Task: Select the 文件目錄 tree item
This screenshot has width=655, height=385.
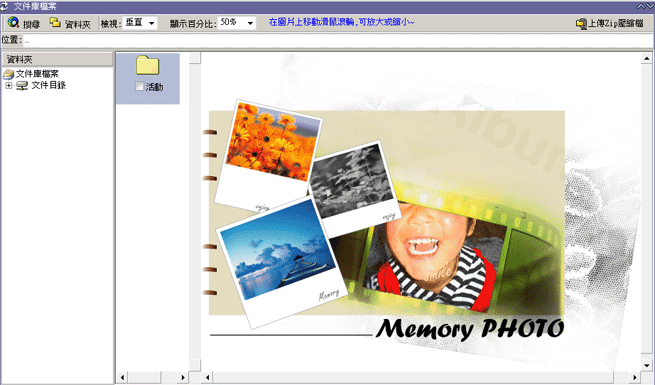Action: tap(48, 85)
